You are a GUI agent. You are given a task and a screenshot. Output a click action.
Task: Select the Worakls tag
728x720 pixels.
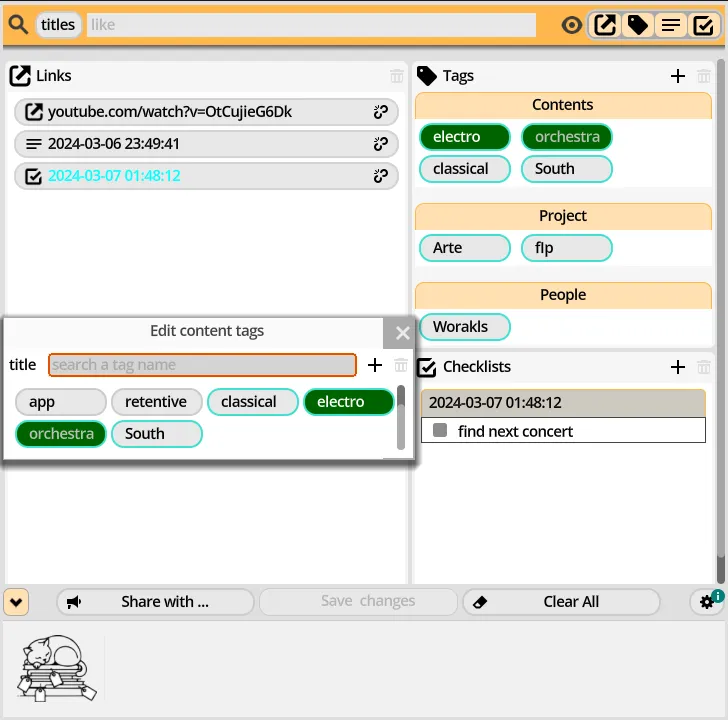465,327
